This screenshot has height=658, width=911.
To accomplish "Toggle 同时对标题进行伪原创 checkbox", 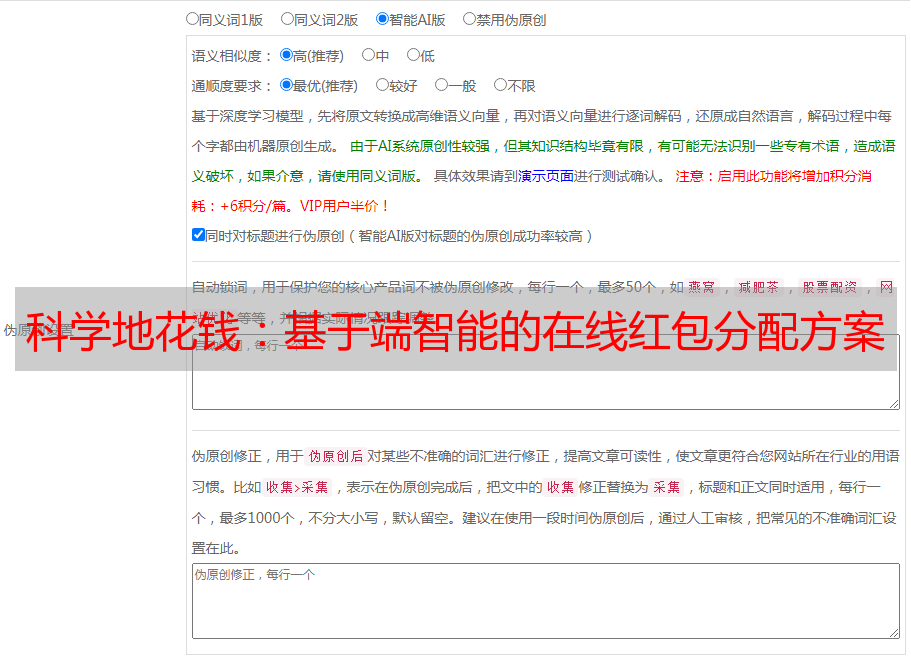I will point(198,235).
